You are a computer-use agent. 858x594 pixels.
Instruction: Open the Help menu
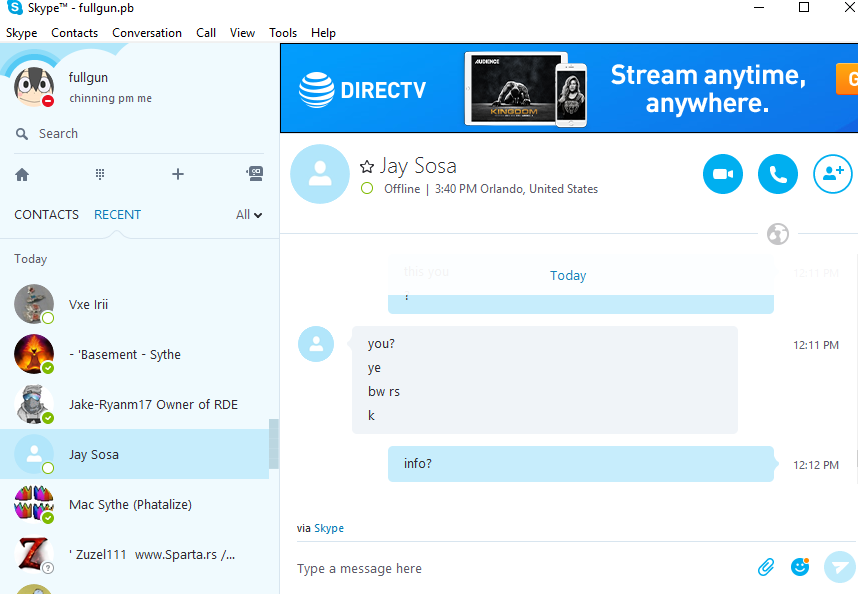tap(323, 33)
